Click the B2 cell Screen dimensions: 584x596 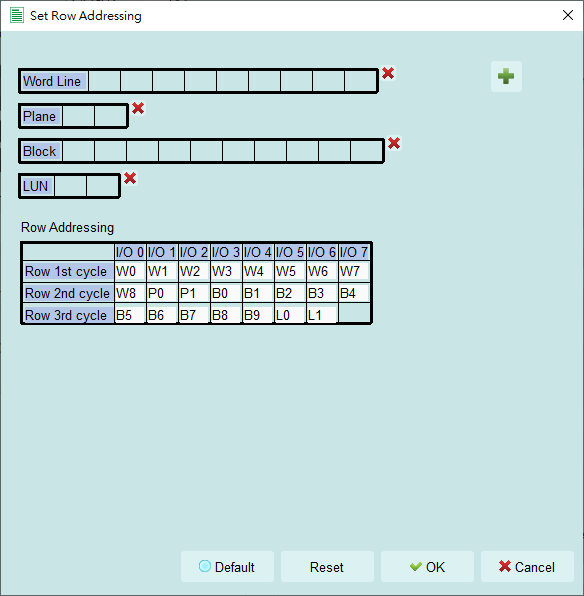click(290, 293)
